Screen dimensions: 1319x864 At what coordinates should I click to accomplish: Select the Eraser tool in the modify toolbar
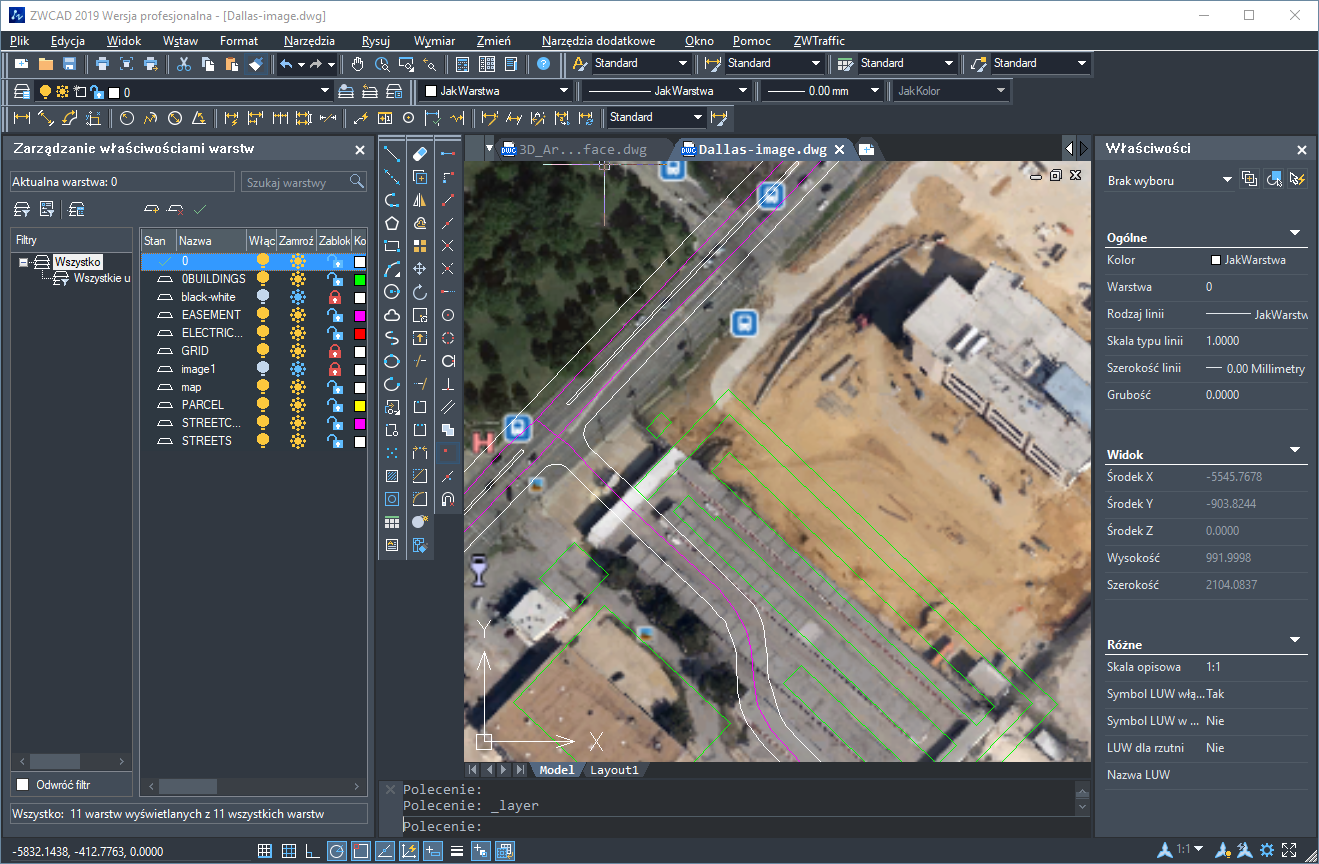pos(420,153)
